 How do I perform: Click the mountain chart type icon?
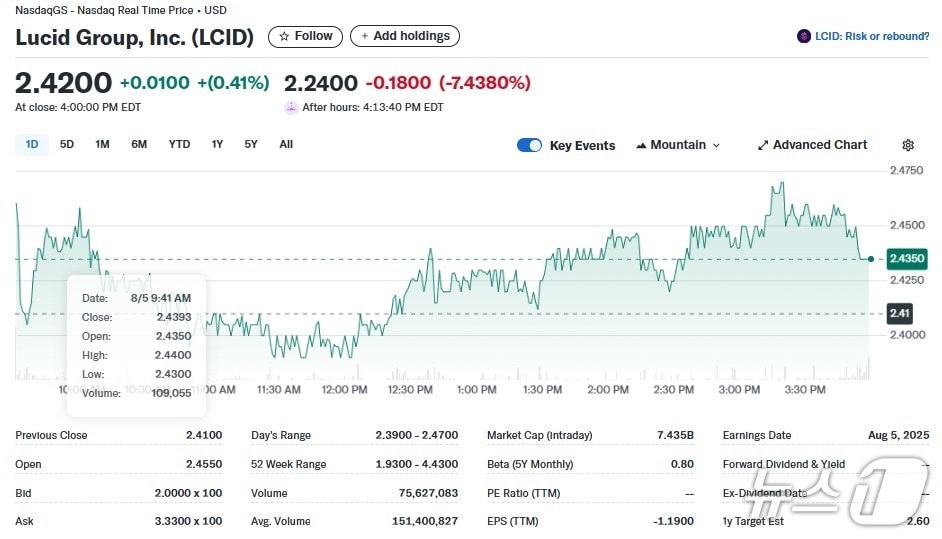click(641, 145)
